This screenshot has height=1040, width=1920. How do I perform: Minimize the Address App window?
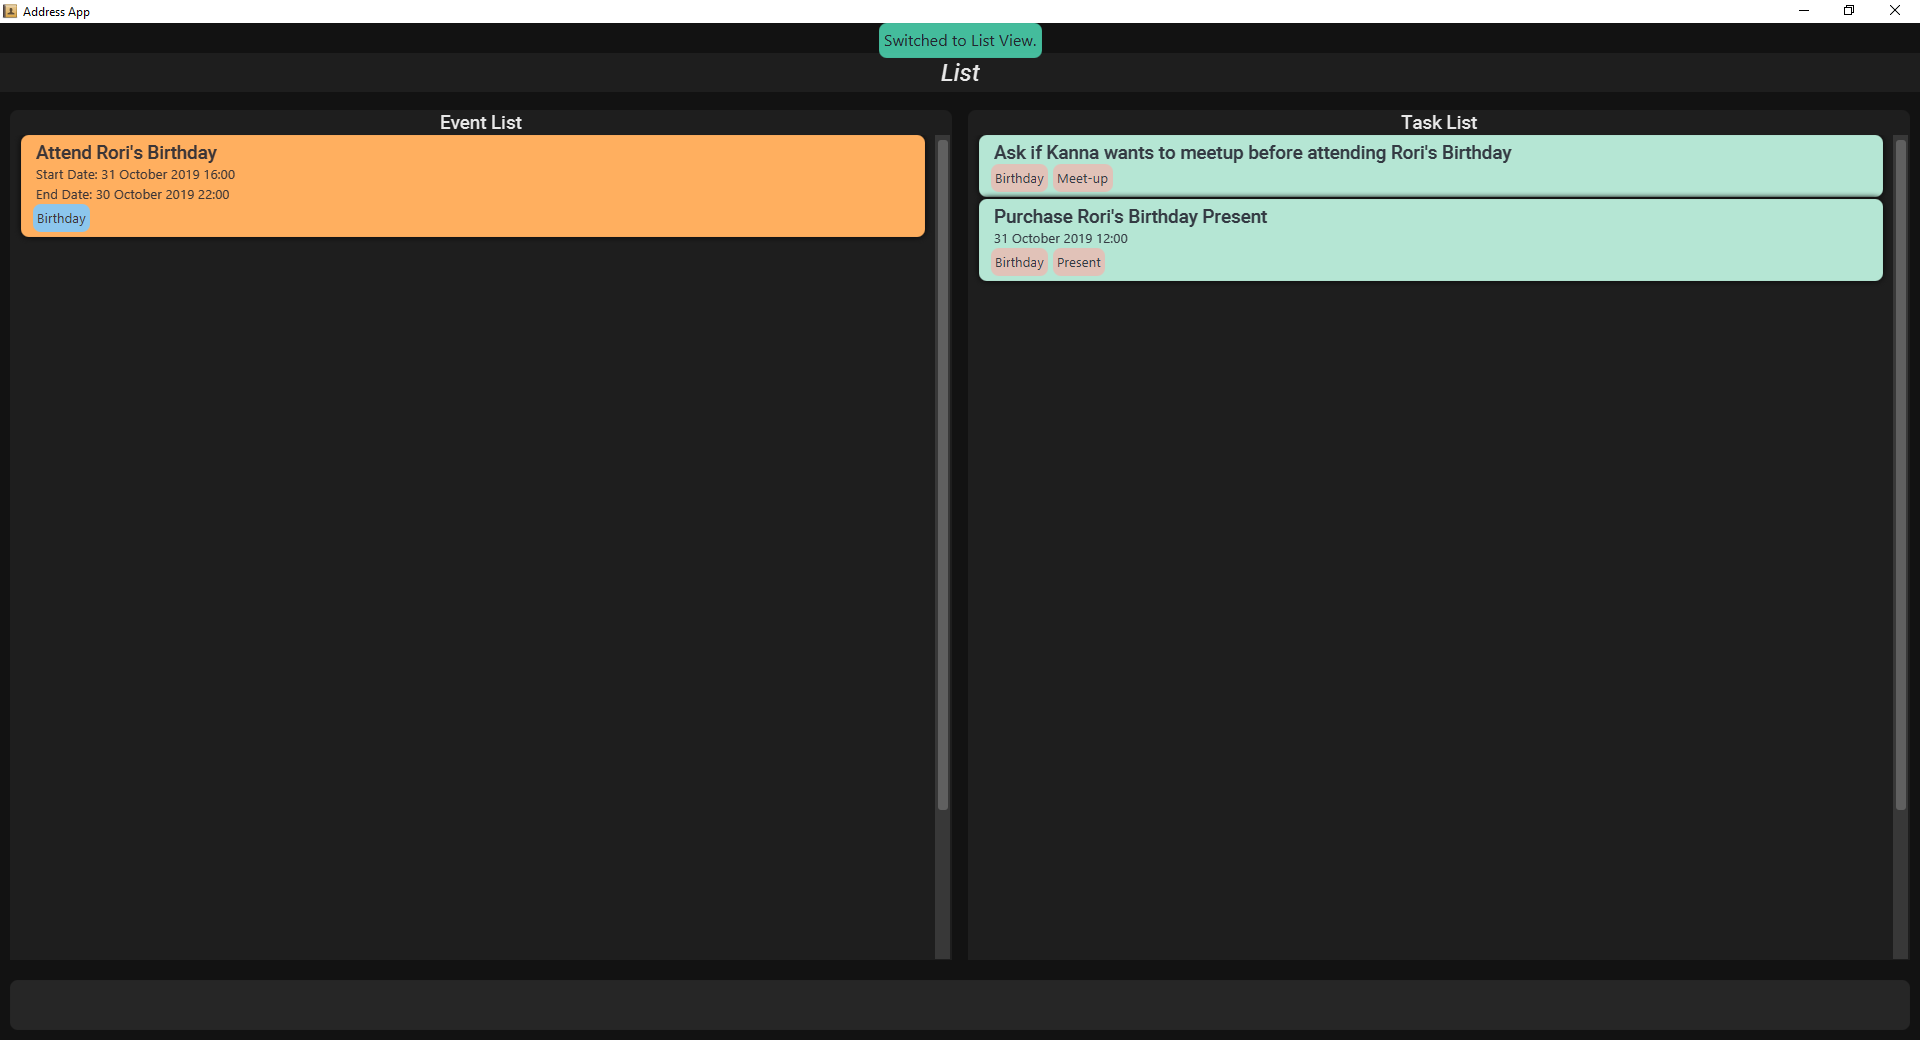click(x=1804, y=11)
